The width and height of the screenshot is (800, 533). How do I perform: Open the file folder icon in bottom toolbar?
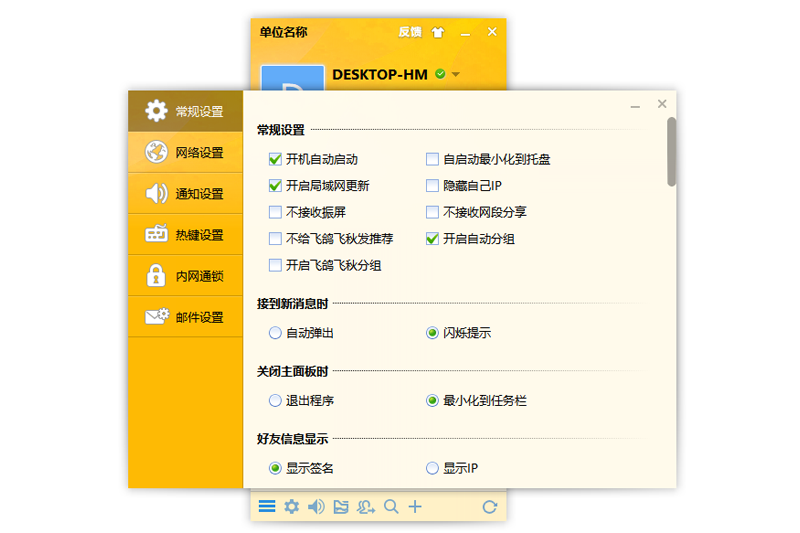point(341,507)
